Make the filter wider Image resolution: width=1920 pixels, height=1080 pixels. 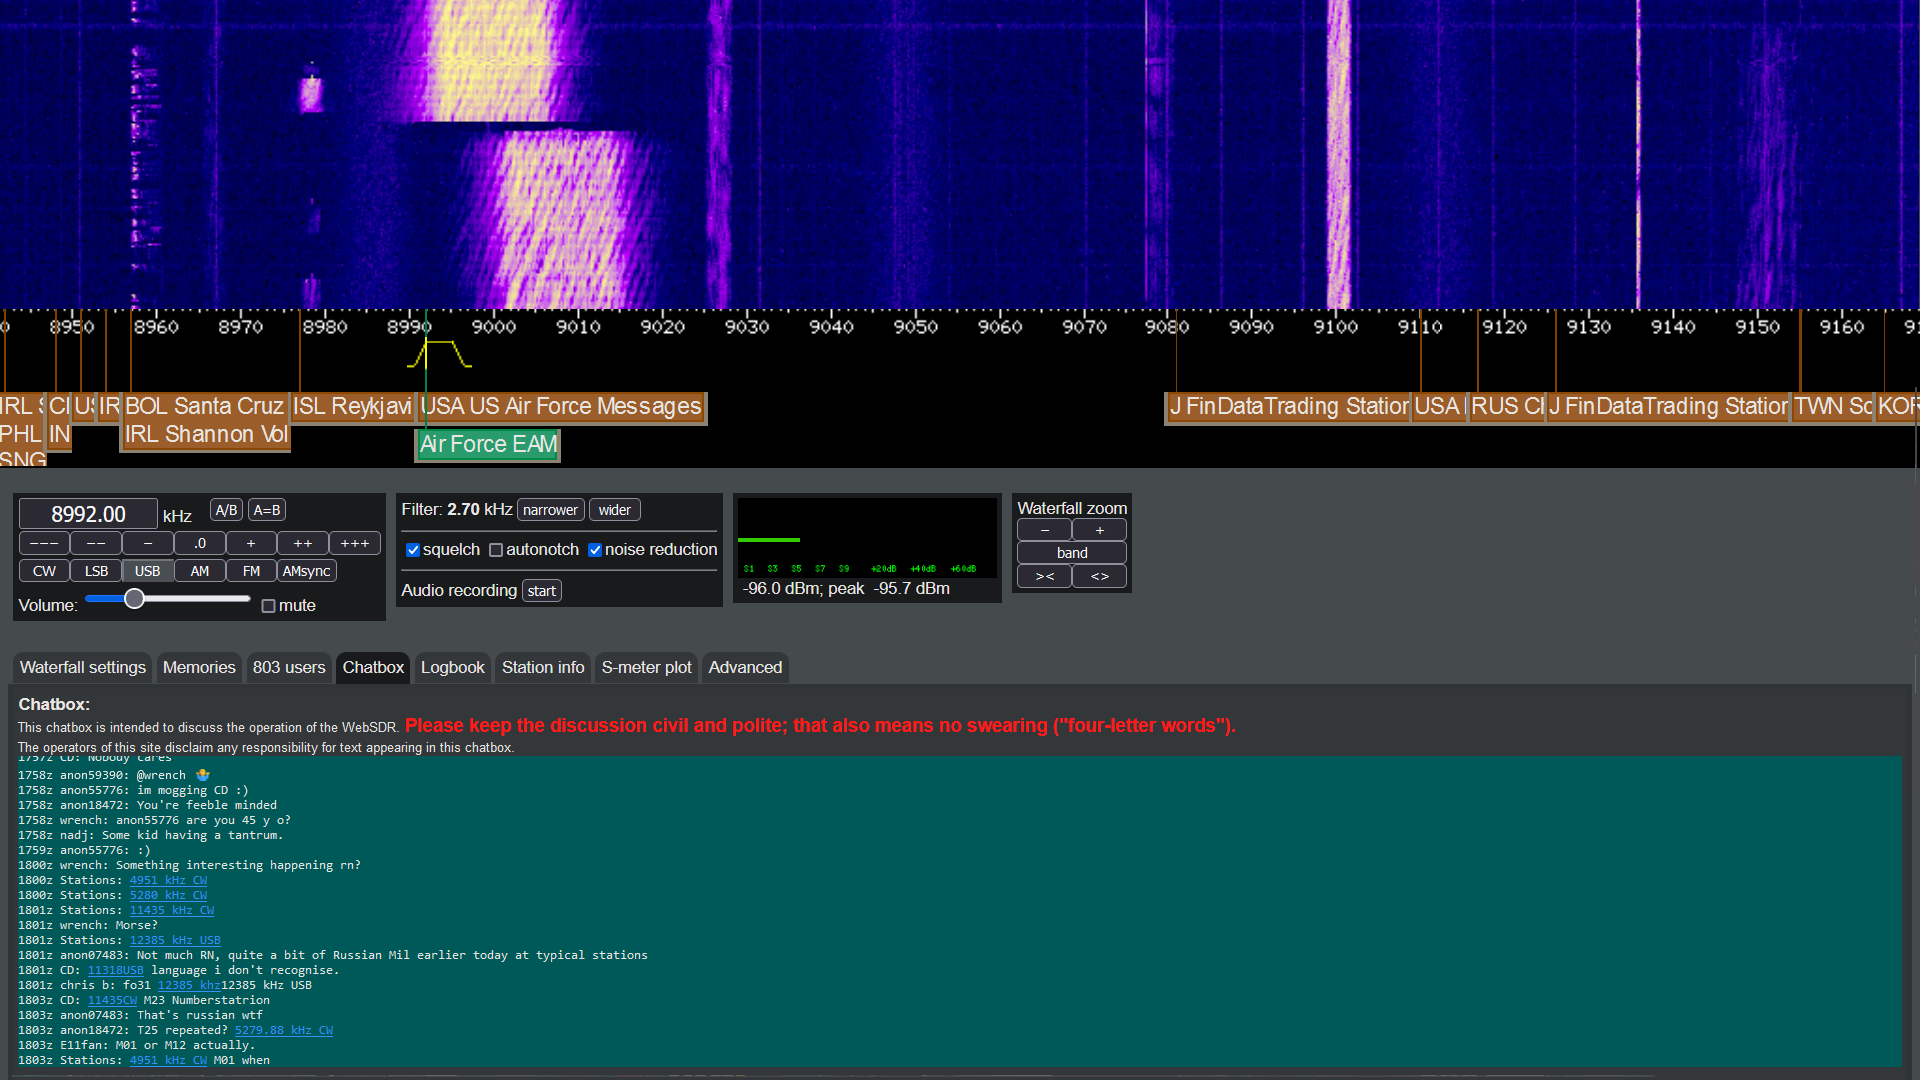click(614, 510)
